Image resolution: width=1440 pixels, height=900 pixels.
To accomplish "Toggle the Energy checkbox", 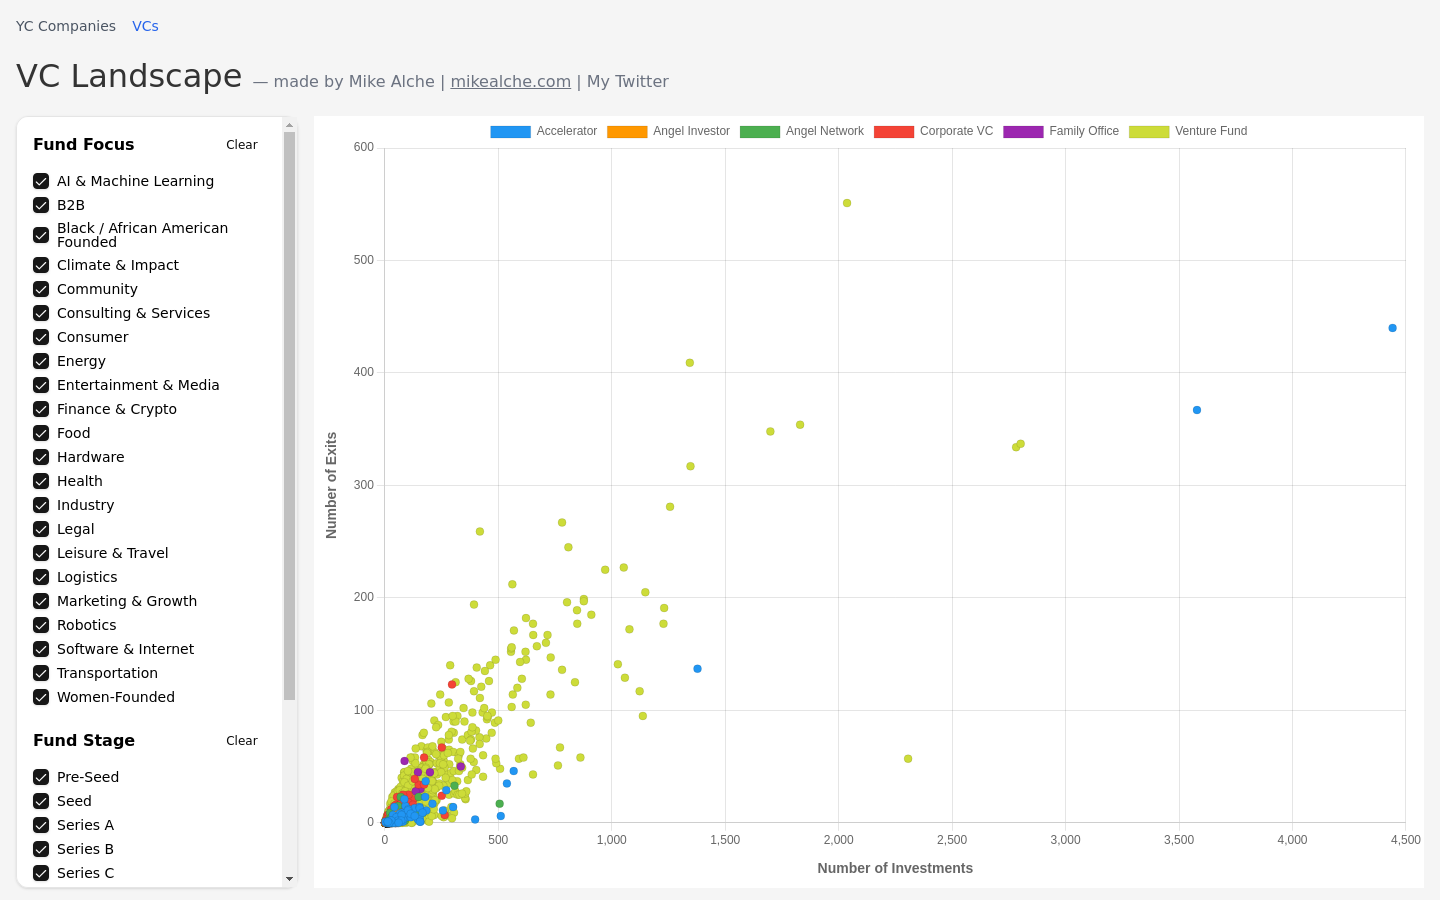I will 41,361.
